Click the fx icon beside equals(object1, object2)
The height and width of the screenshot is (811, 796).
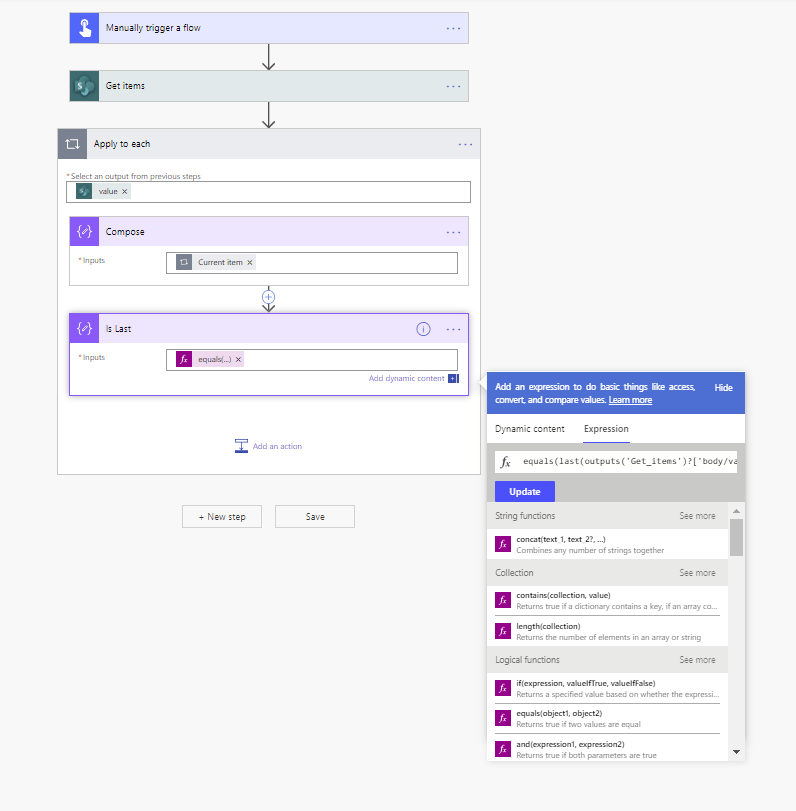coord(503,718)
